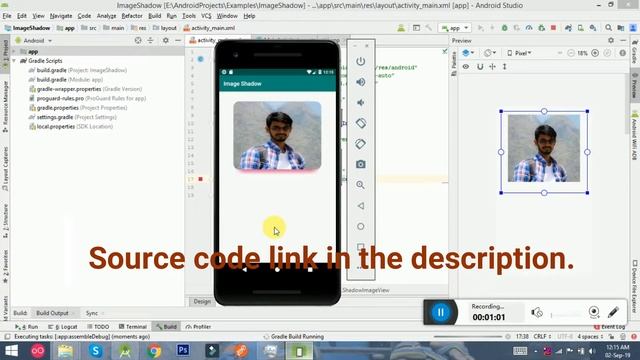Screen dimensions: 640x360
Task: Click the emulator panel Home circle button
Action: tap(360, 226)
